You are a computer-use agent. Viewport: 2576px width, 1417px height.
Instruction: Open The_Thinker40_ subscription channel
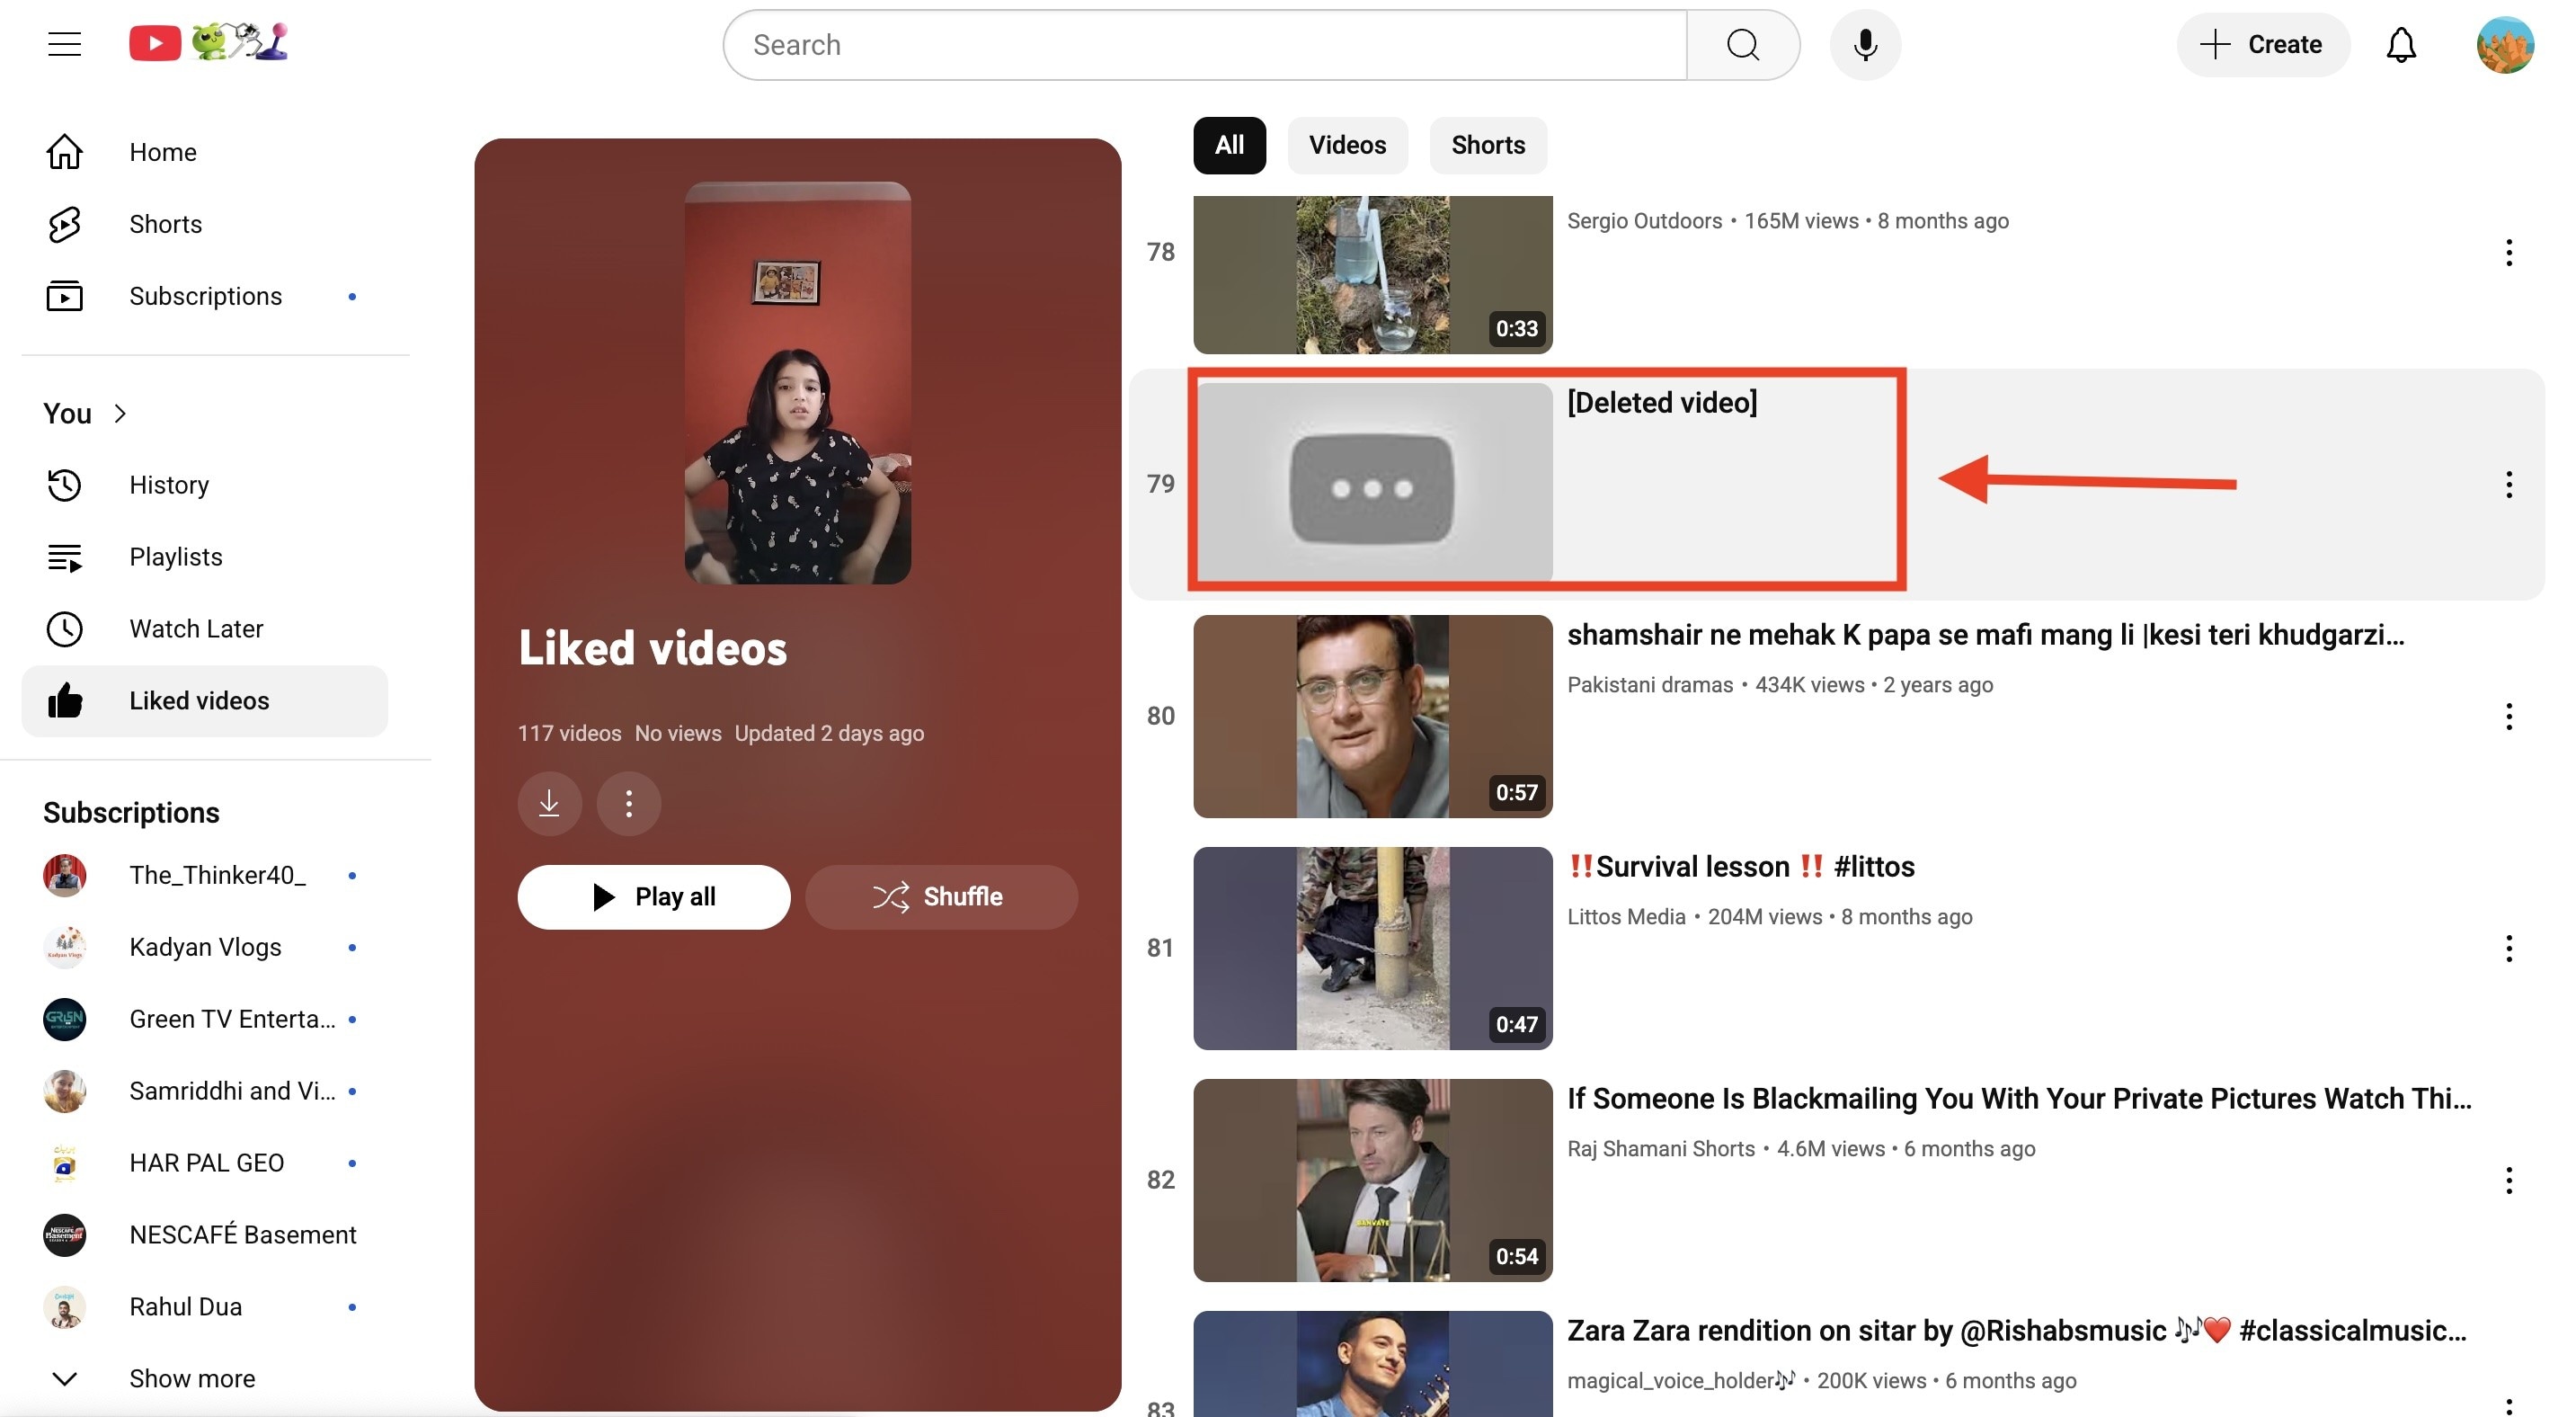pyautogui.click(x=205, y=875)
